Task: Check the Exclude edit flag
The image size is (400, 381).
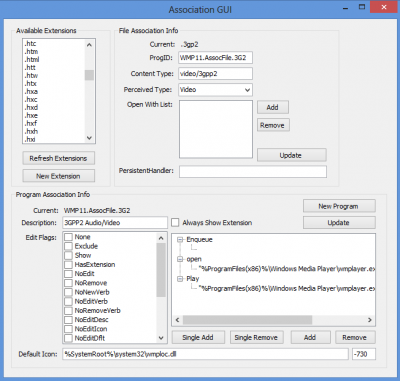Action: tap(68, 246)
